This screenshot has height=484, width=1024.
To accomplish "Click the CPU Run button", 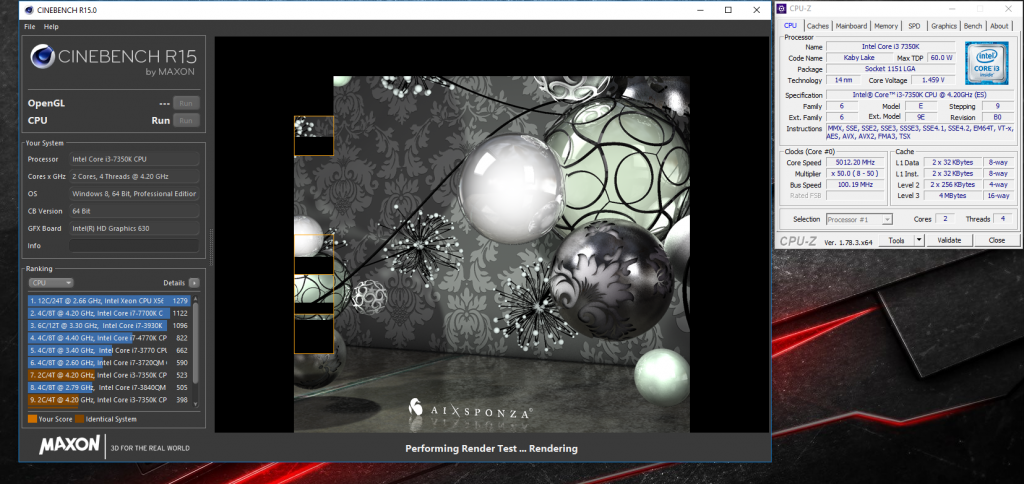I will (x=186, y=120).
